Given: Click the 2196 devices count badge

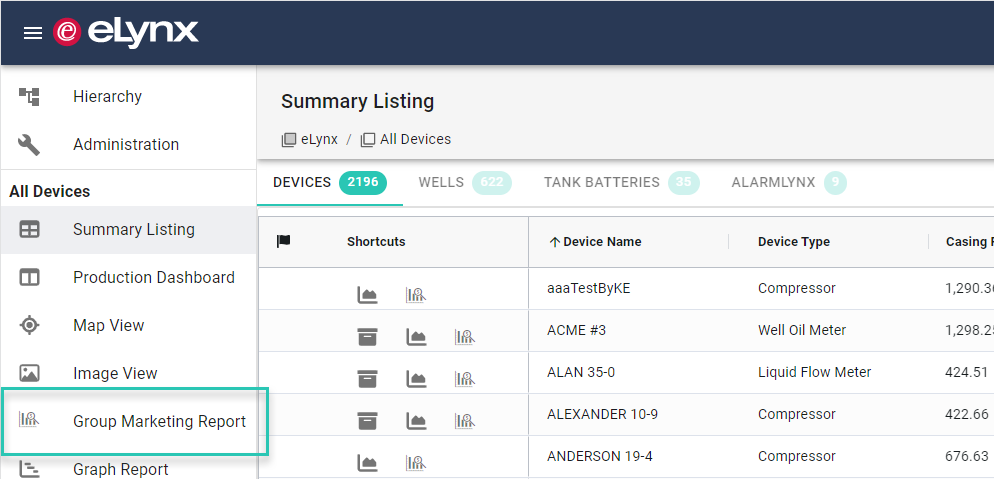Looking at the screenshot, I should click(363, 183).
